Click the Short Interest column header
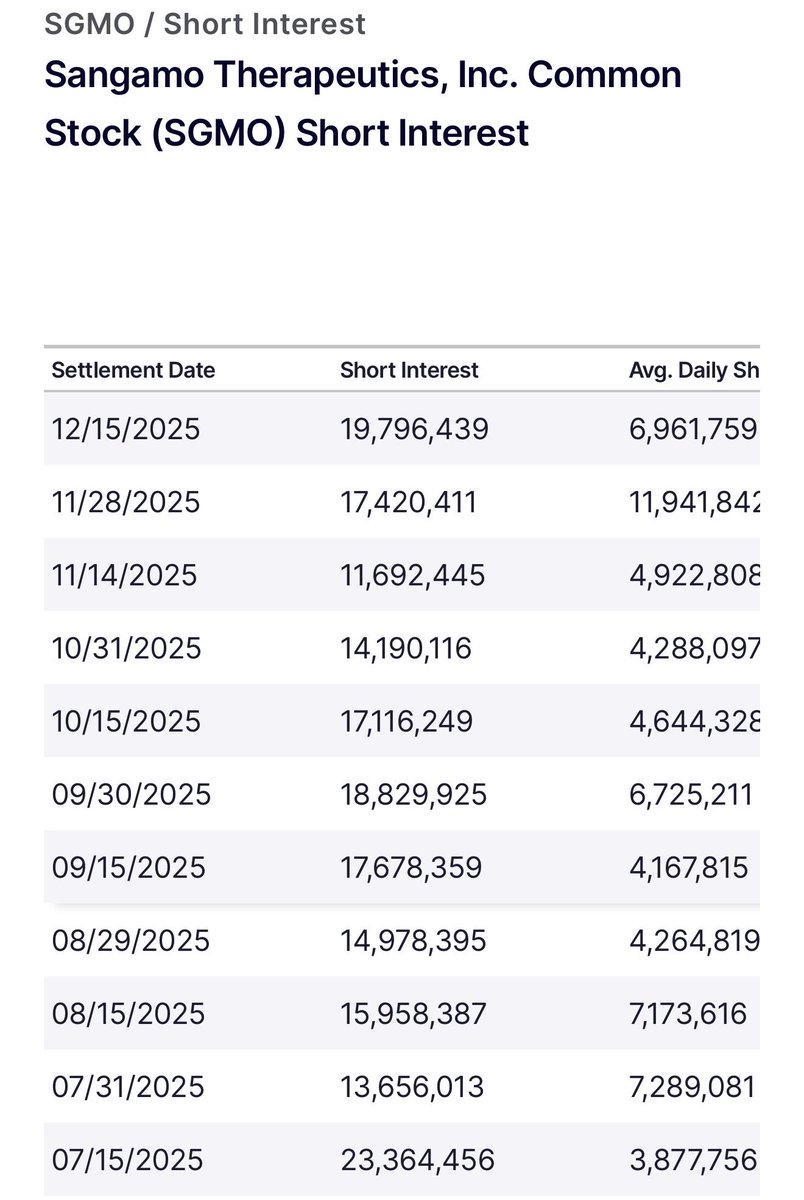 [x=409, y=370]
